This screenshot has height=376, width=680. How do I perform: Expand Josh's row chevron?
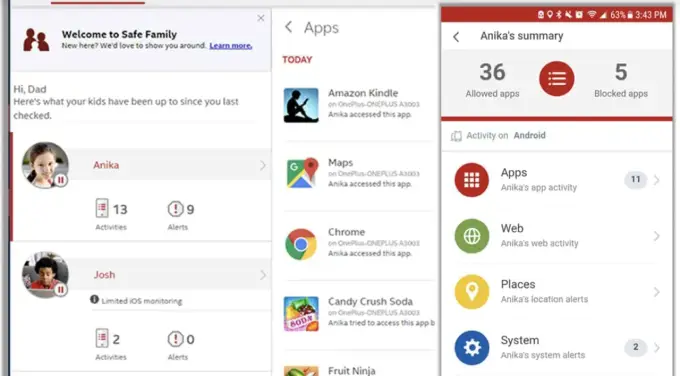(x=262, y=275)
